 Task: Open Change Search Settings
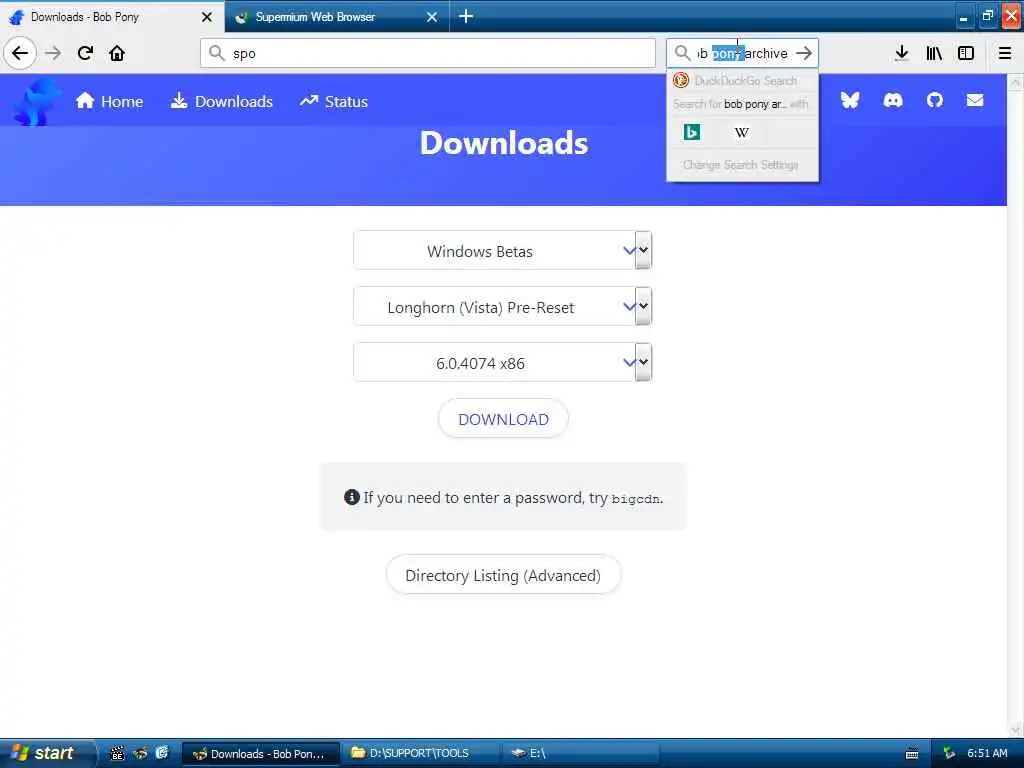(741, 165)
